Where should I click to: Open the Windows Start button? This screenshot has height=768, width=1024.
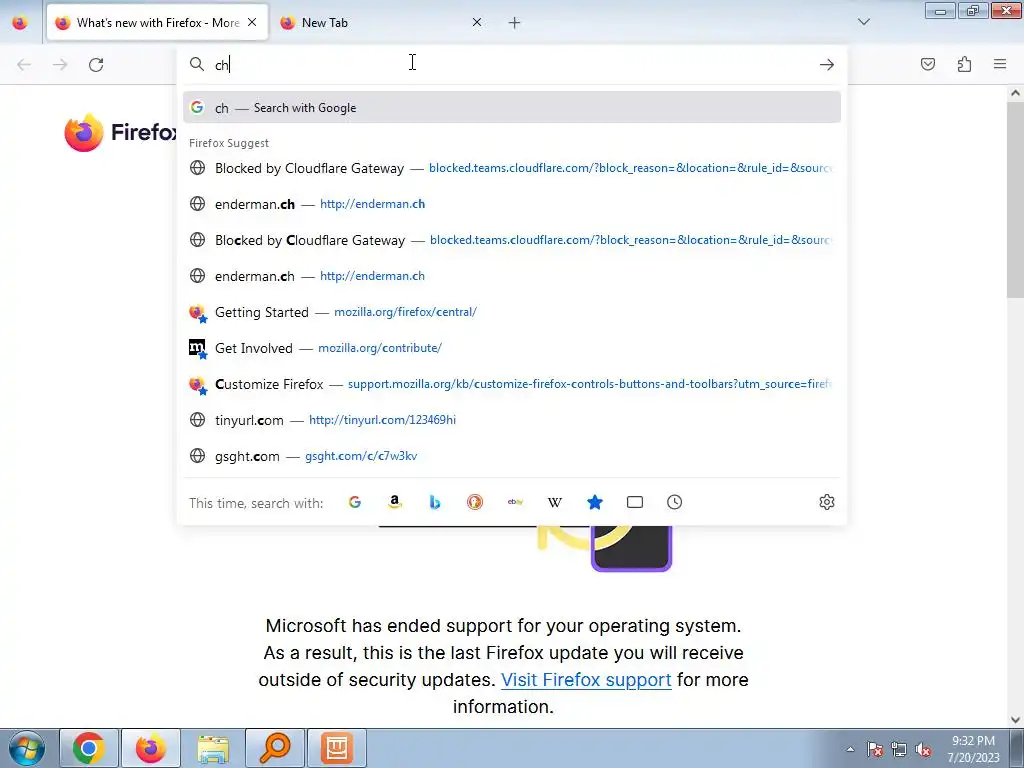tap(26, 748)
